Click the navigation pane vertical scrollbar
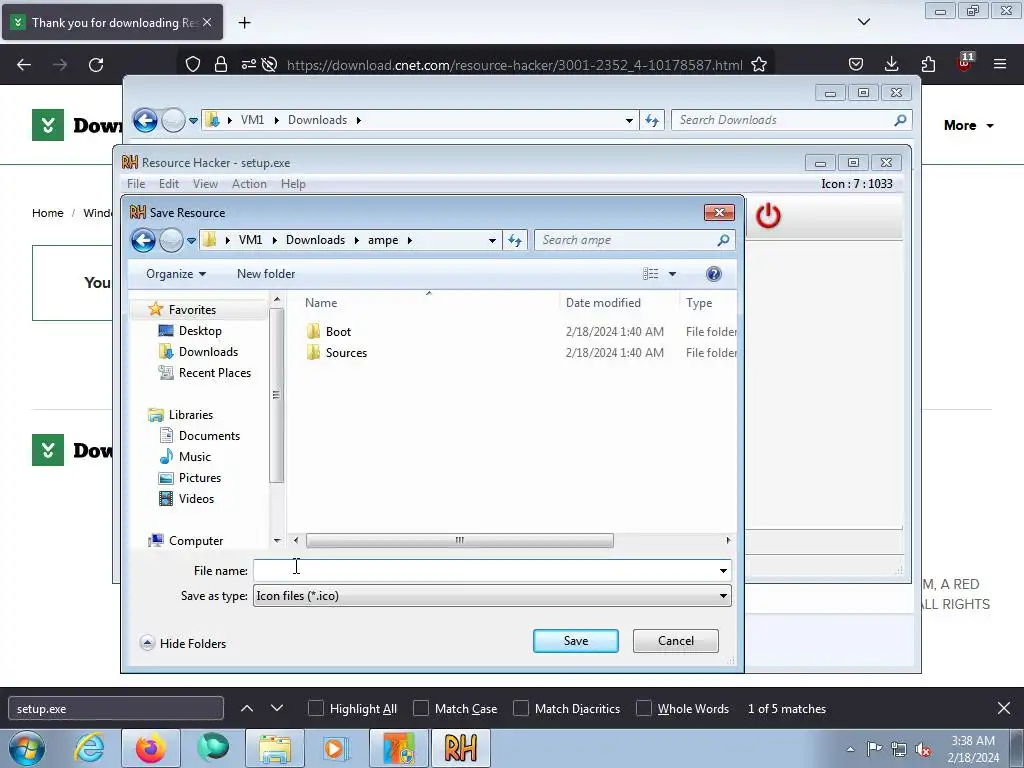 pos(276,396)
